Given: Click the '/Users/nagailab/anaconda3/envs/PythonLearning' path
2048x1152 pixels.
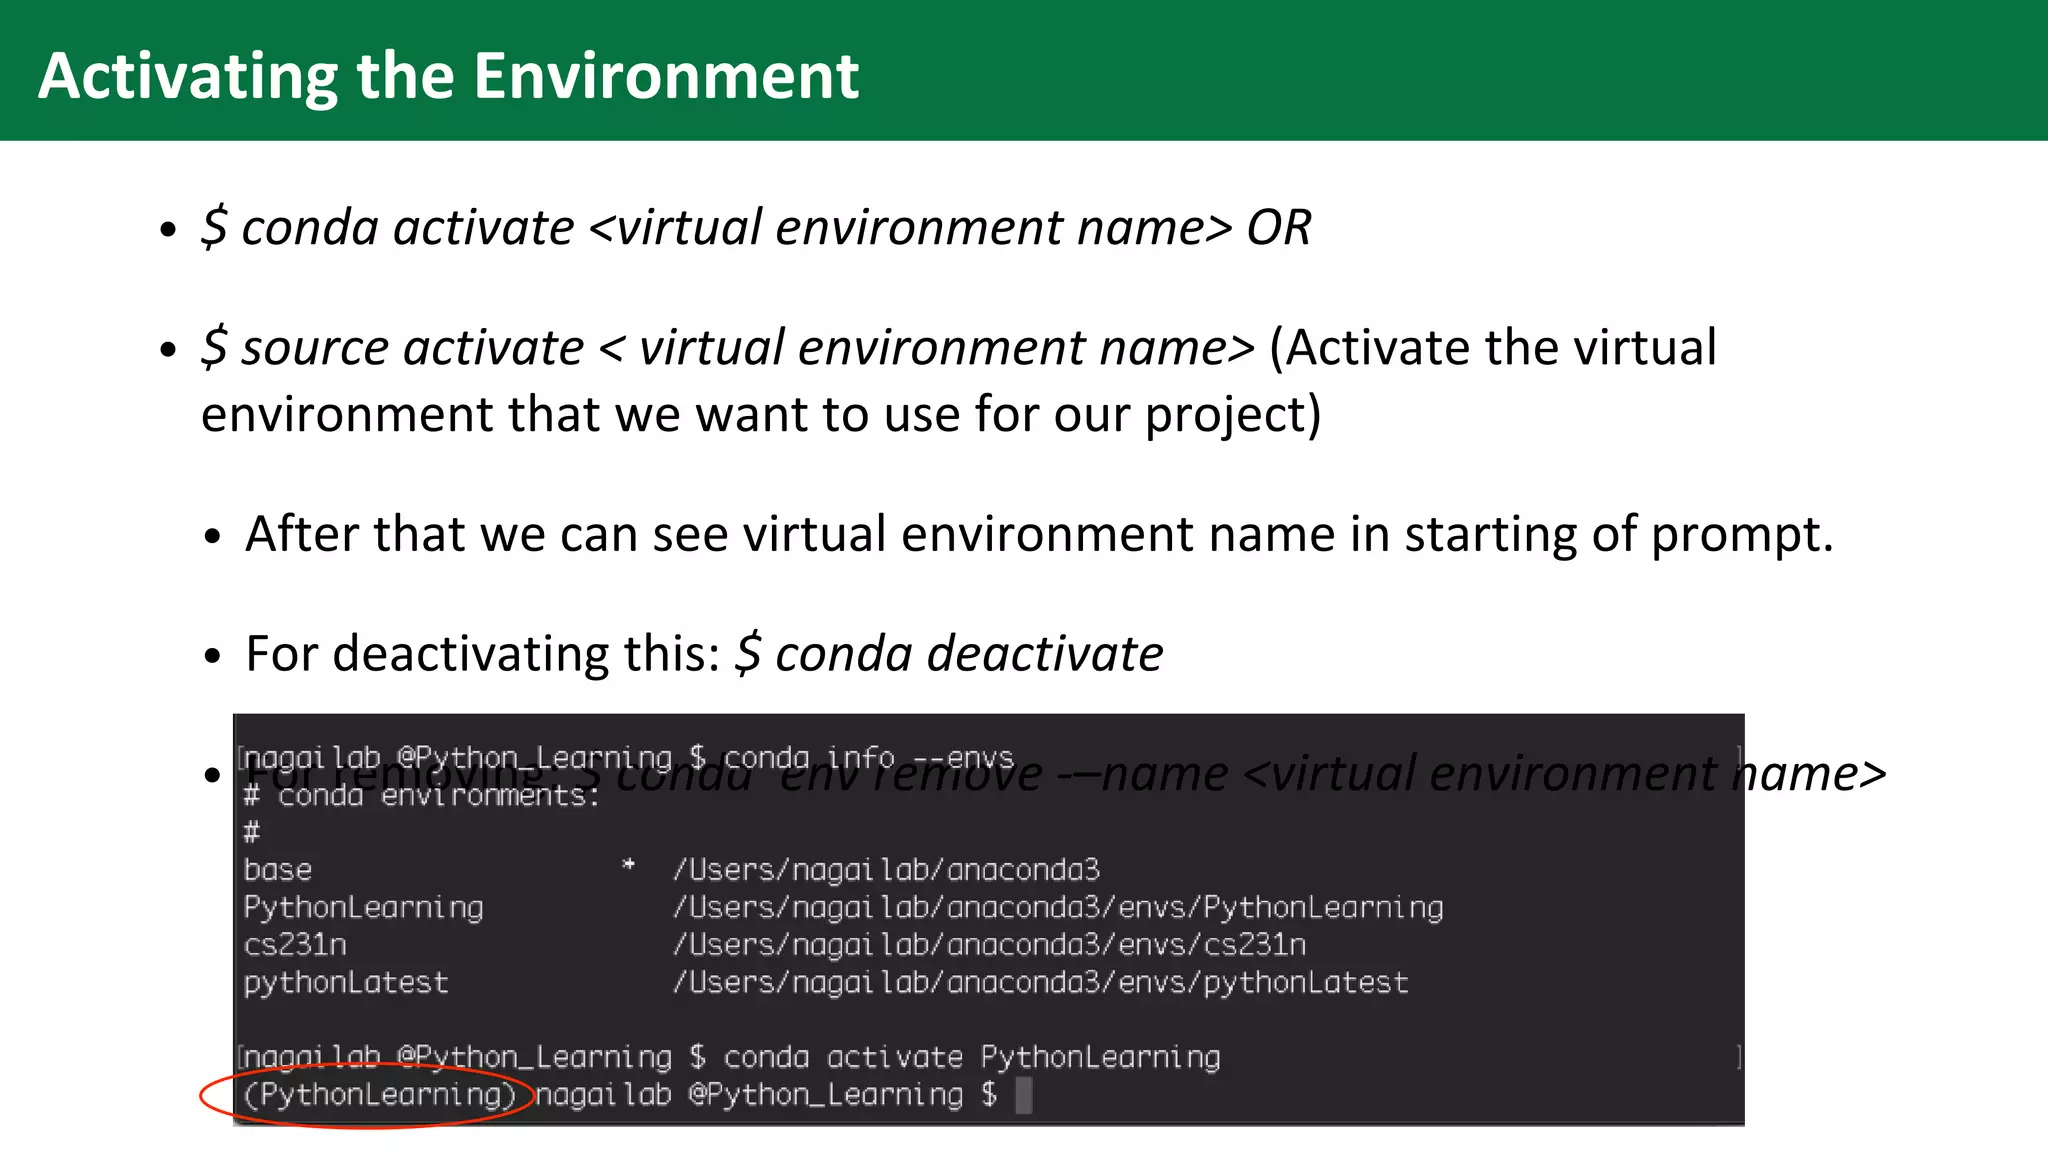Looking at the screenshot, I should coord(1058,908).
